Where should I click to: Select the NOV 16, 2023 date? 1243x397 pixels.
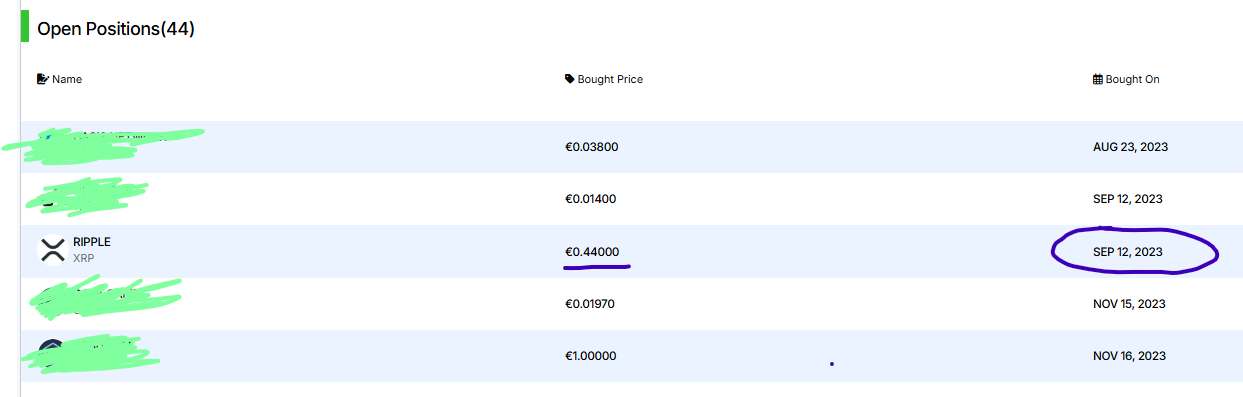[x=1130, y=356]
